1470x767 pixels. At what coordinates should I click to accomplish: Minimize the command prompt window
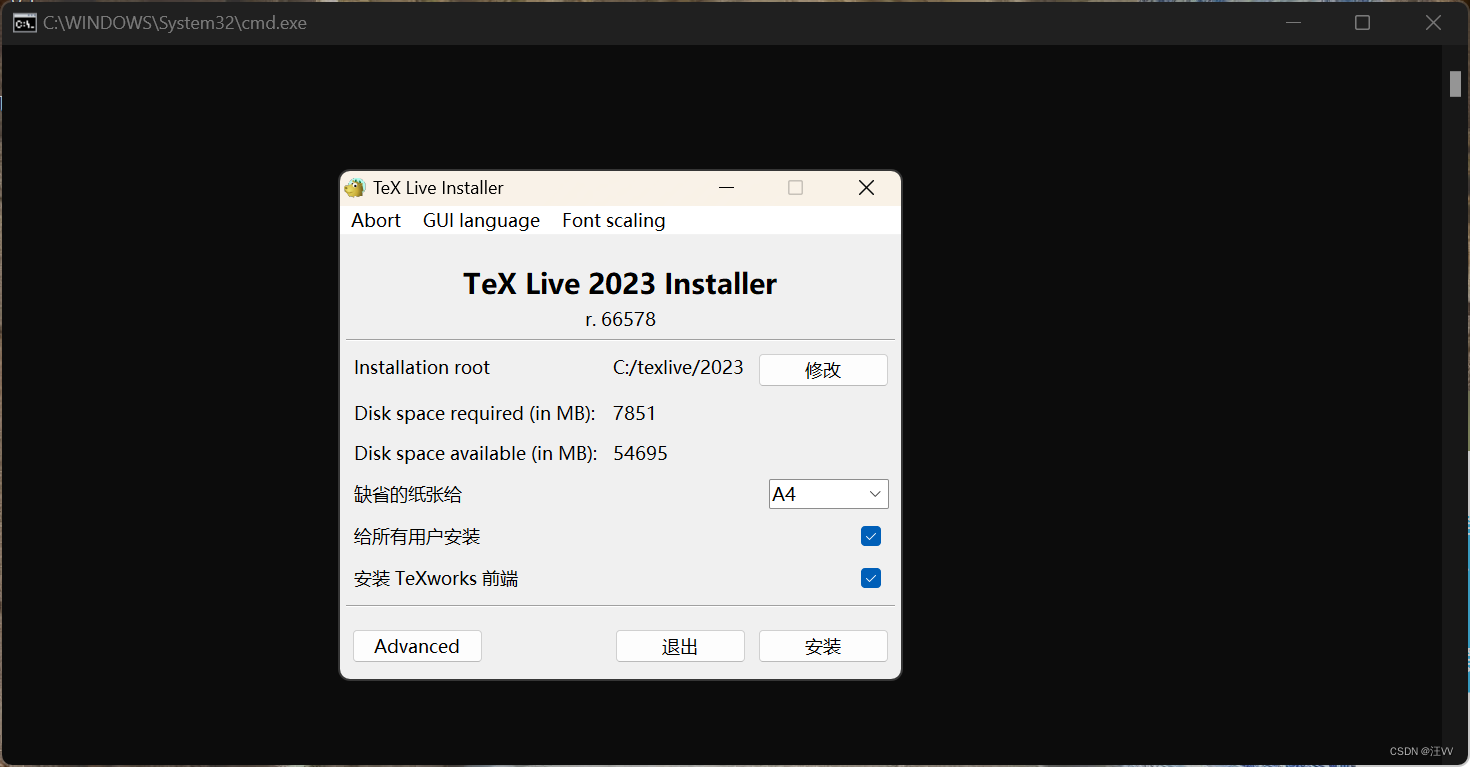pos(1293,21)
